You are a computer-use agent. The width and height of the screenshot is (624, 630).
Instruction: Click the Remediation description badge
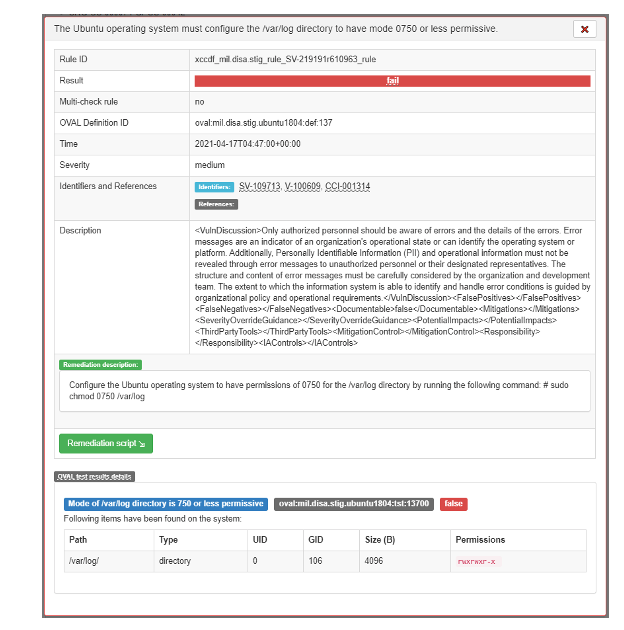(x=100, y=364)
